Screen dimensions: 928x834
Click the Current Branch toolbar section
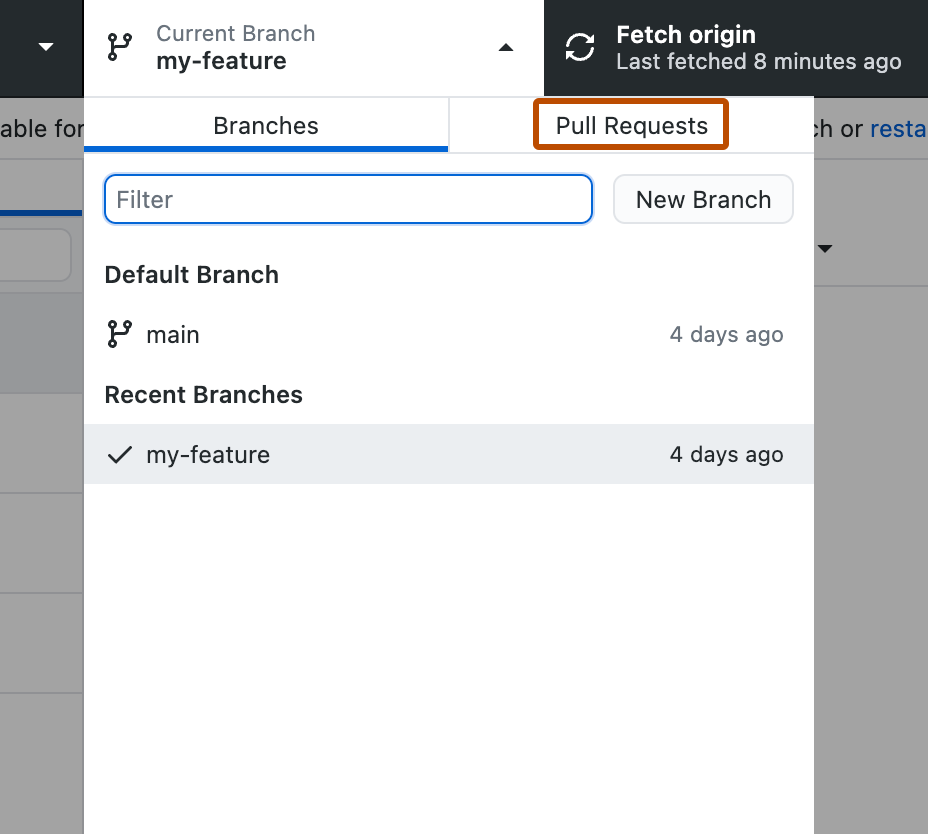tap(300, 46)
